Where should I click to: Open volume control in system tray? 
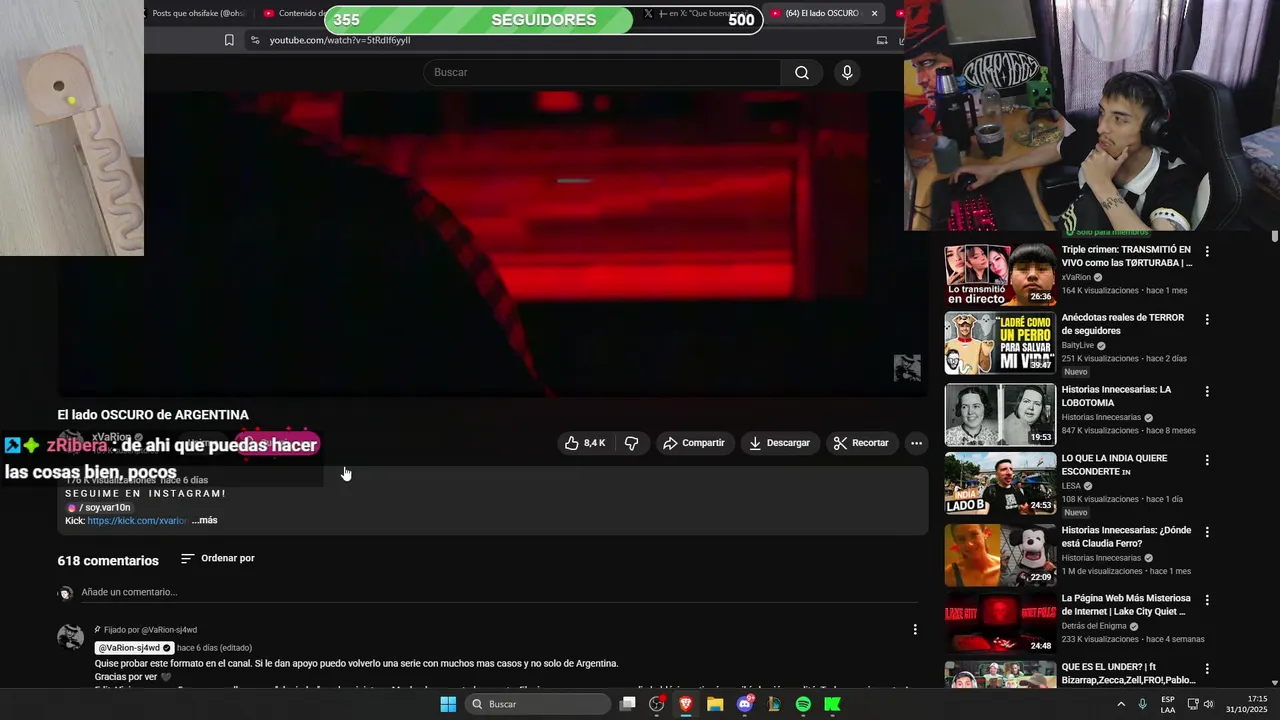(1208, 704)
